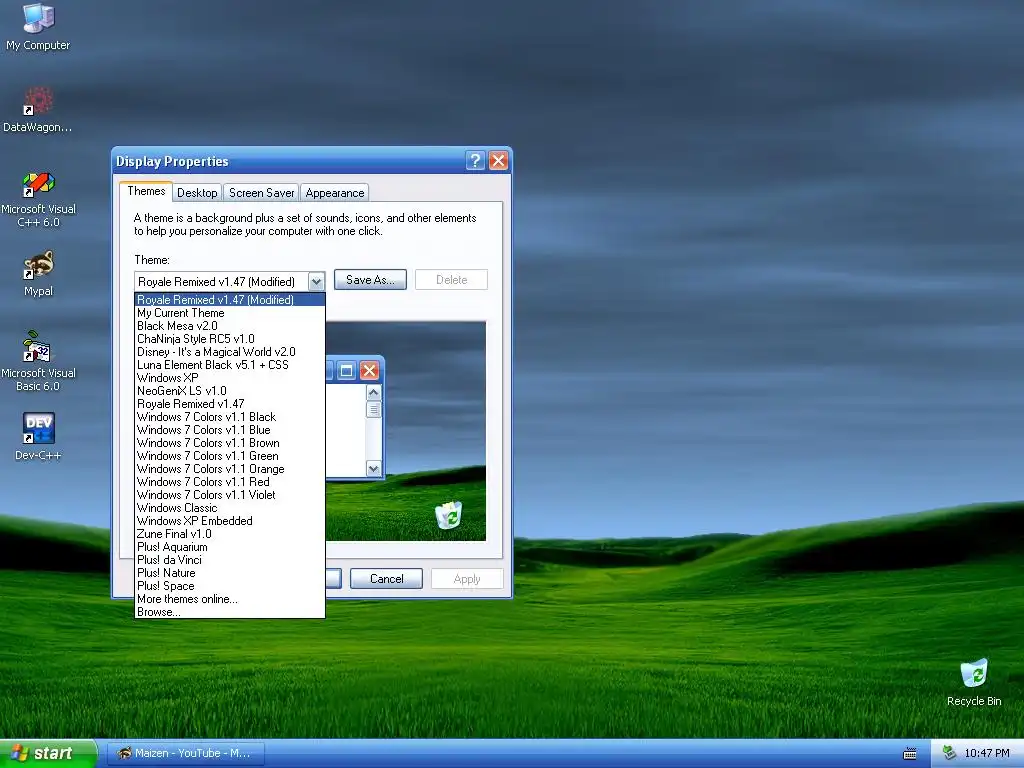Choose More themes online... entry

230,600
